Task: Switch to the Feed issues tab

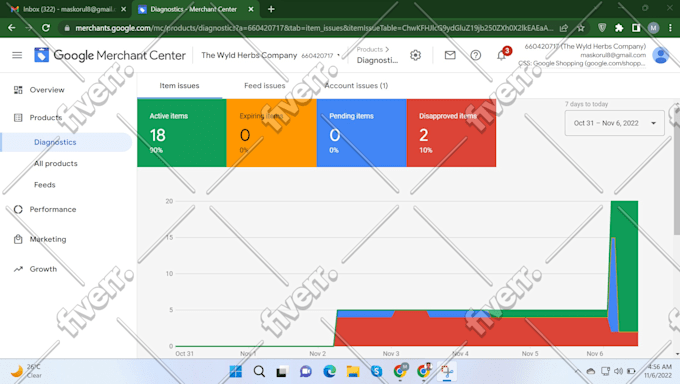Action: [x=265, y=86]
